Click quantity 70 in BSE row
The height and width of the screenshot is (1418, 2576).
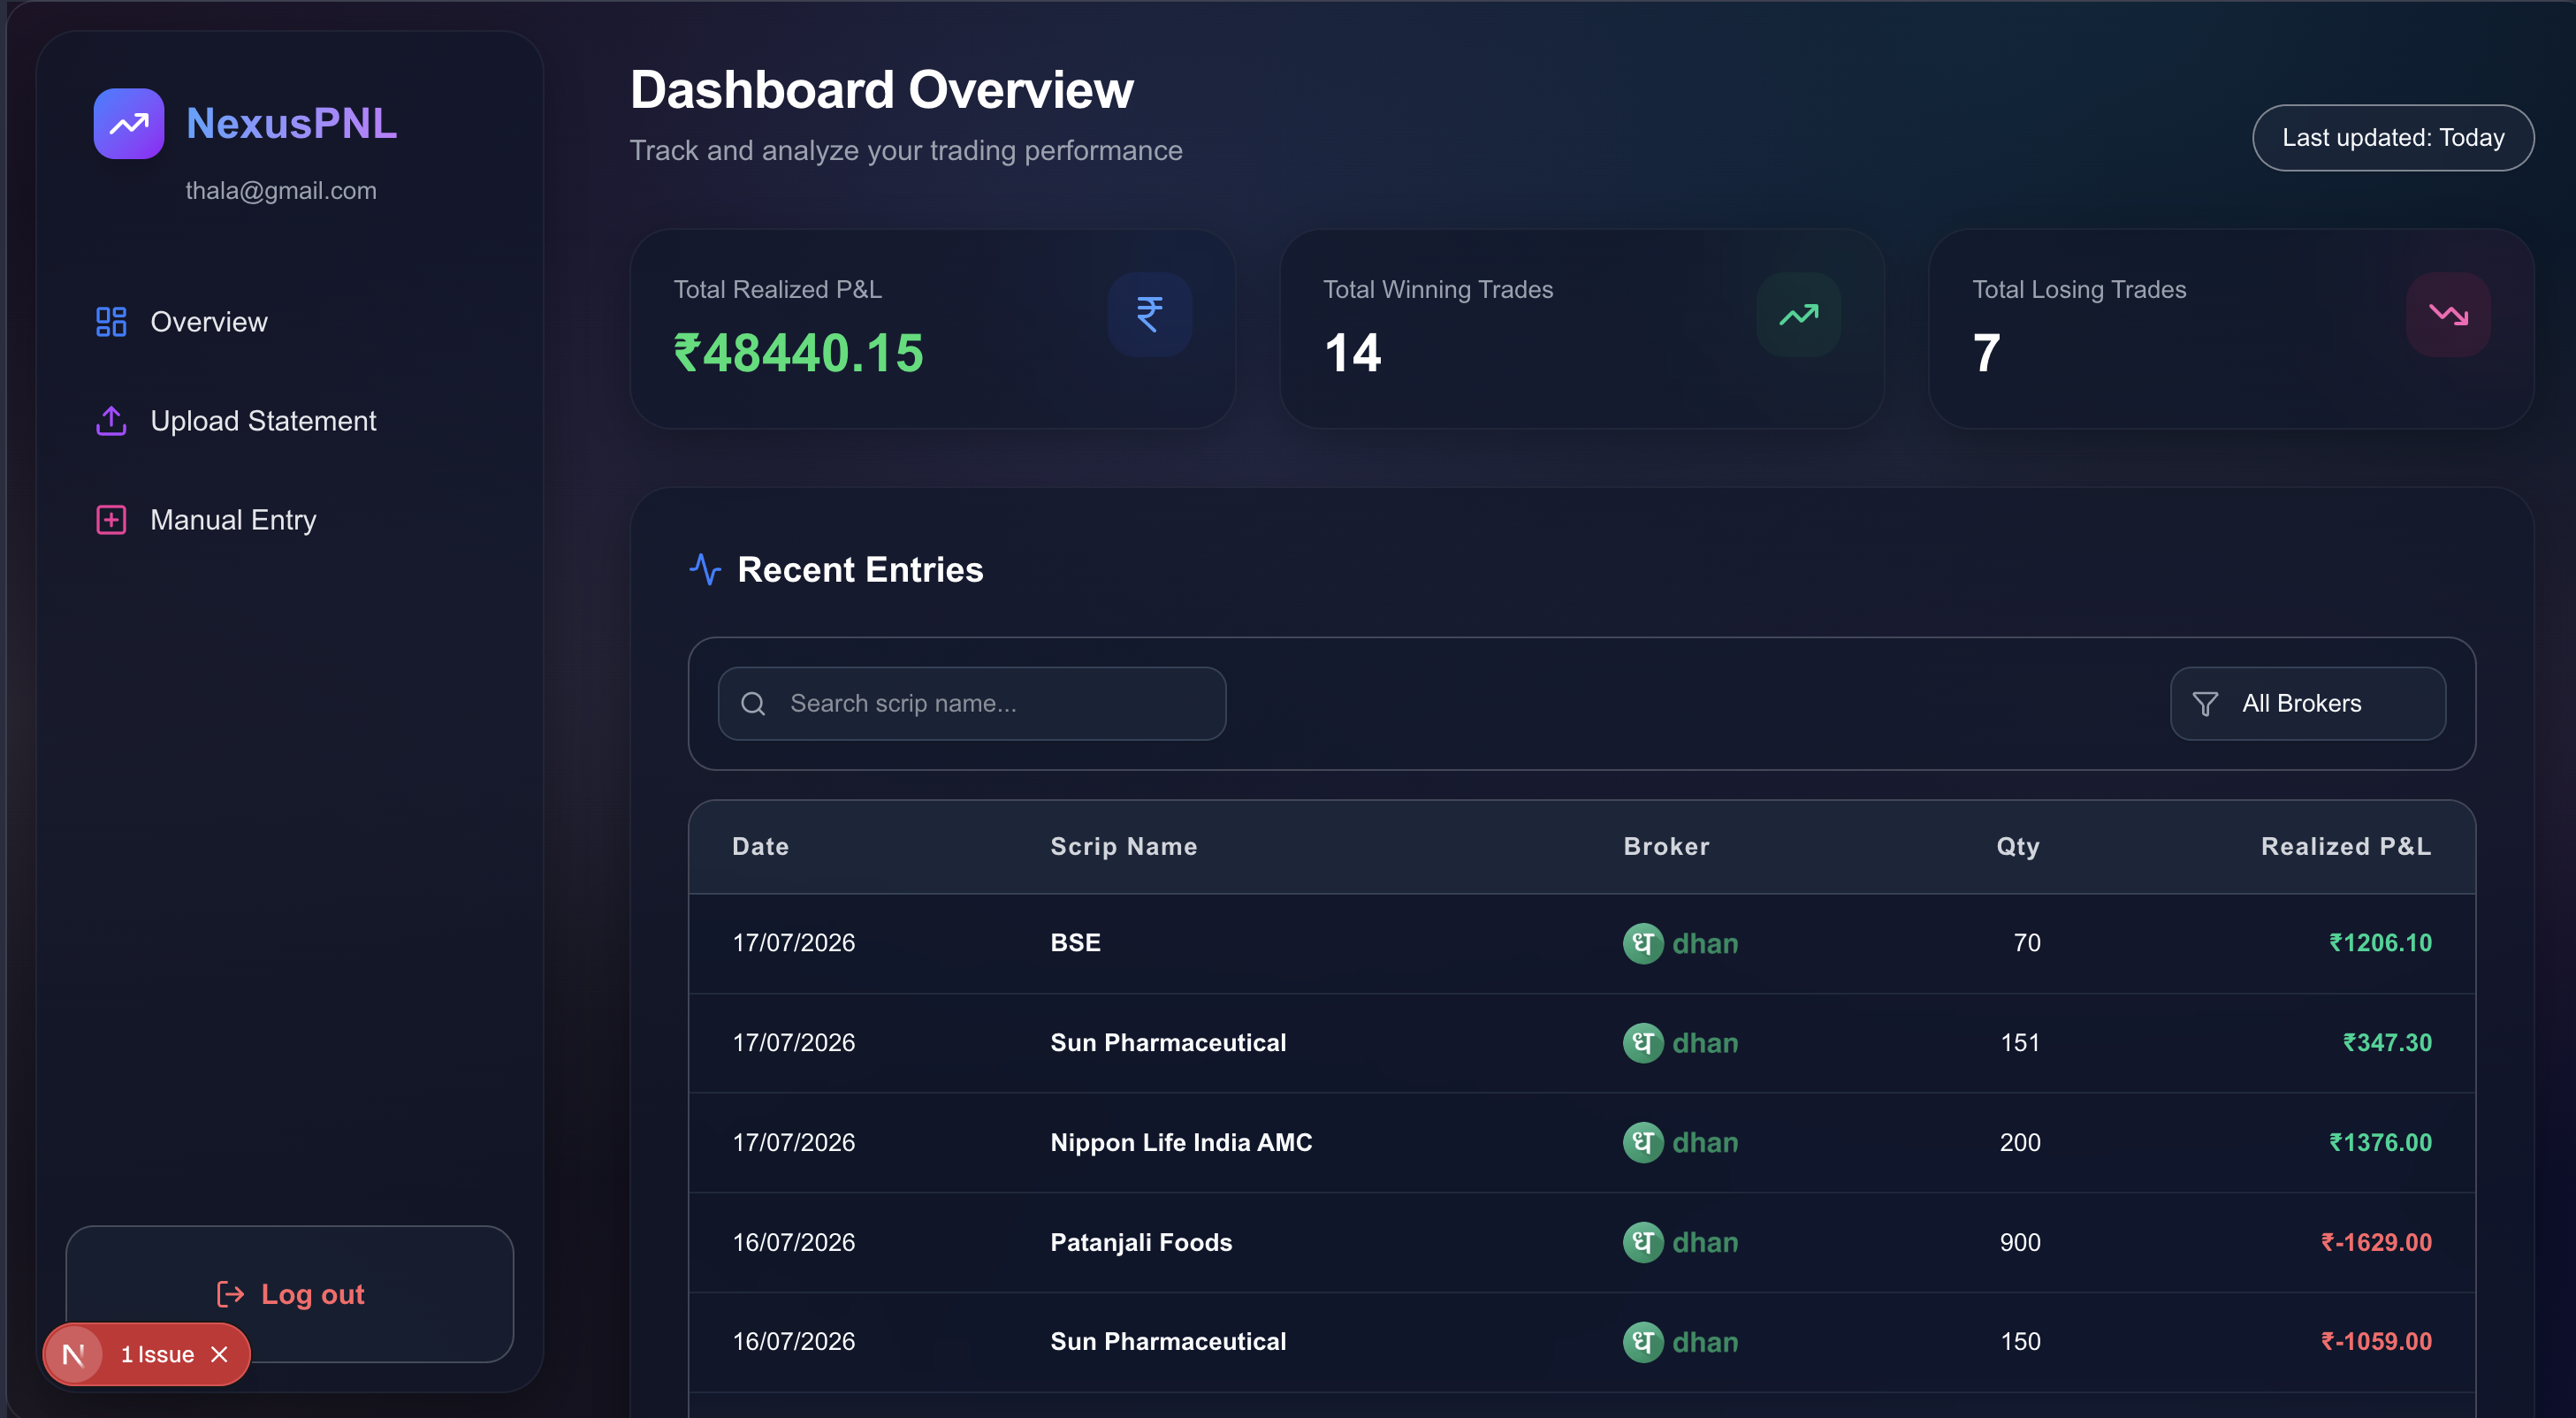pyautogui.click(x=2027, y=943)
